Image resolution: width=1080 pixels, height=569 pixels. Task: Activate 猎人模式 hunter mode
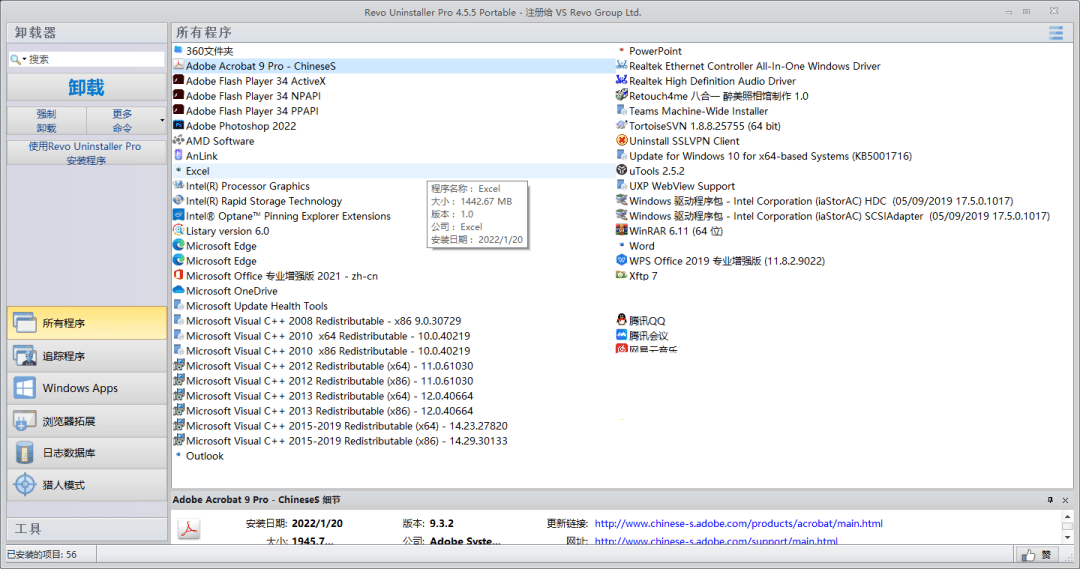click(x=87, y=485)
